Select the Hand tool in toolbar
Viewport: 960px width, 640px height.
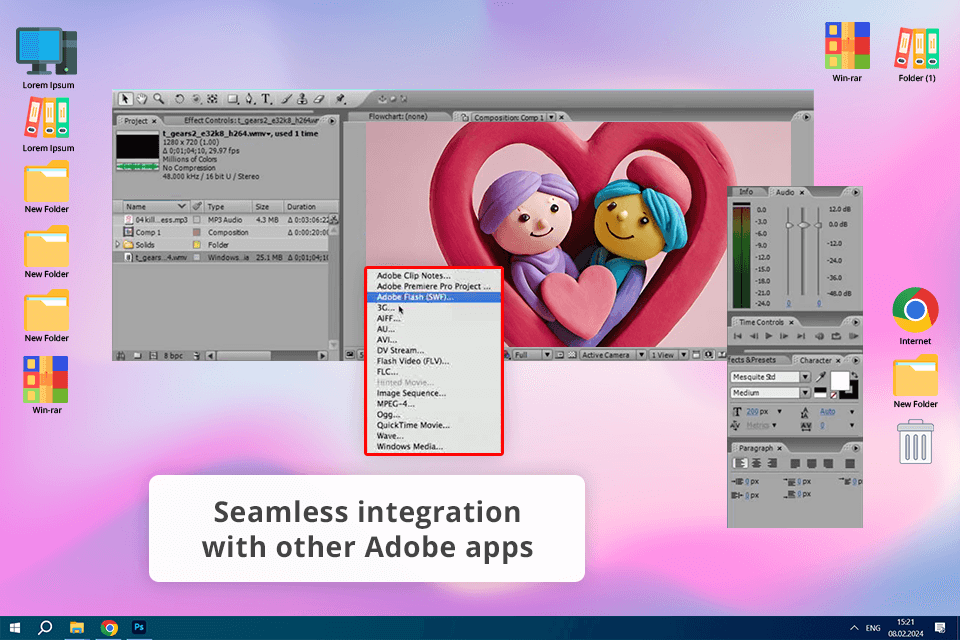(142, 99)
